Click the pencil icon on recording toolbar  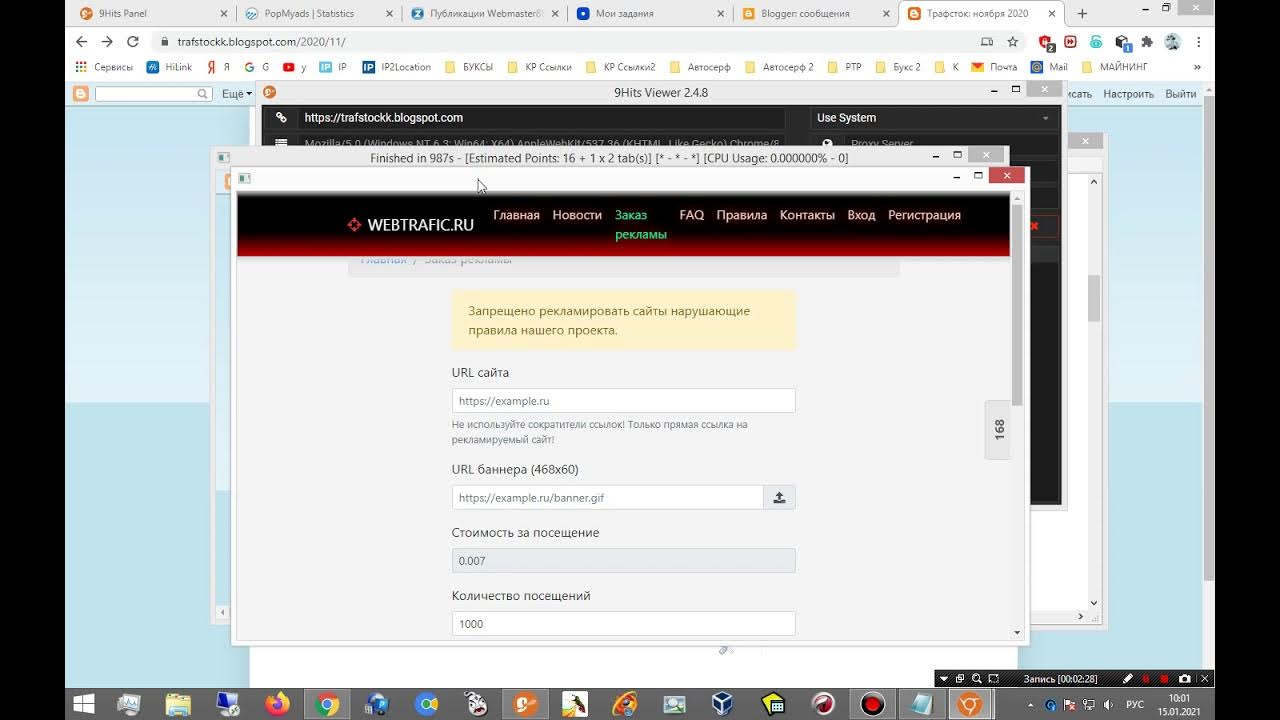[x=1128, y=679]
